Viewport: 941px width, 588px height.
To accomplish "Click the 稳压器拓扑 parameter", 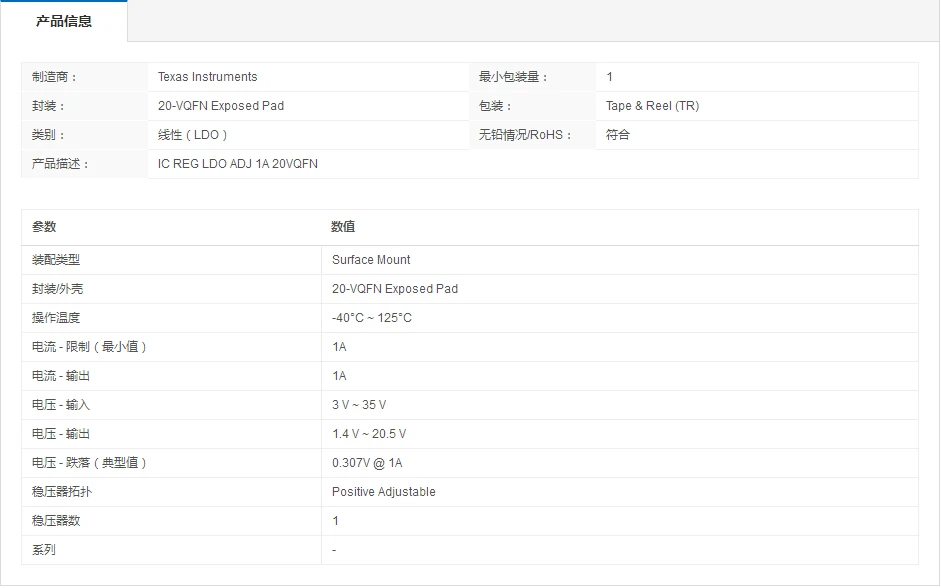I will (x=62, y=492).
